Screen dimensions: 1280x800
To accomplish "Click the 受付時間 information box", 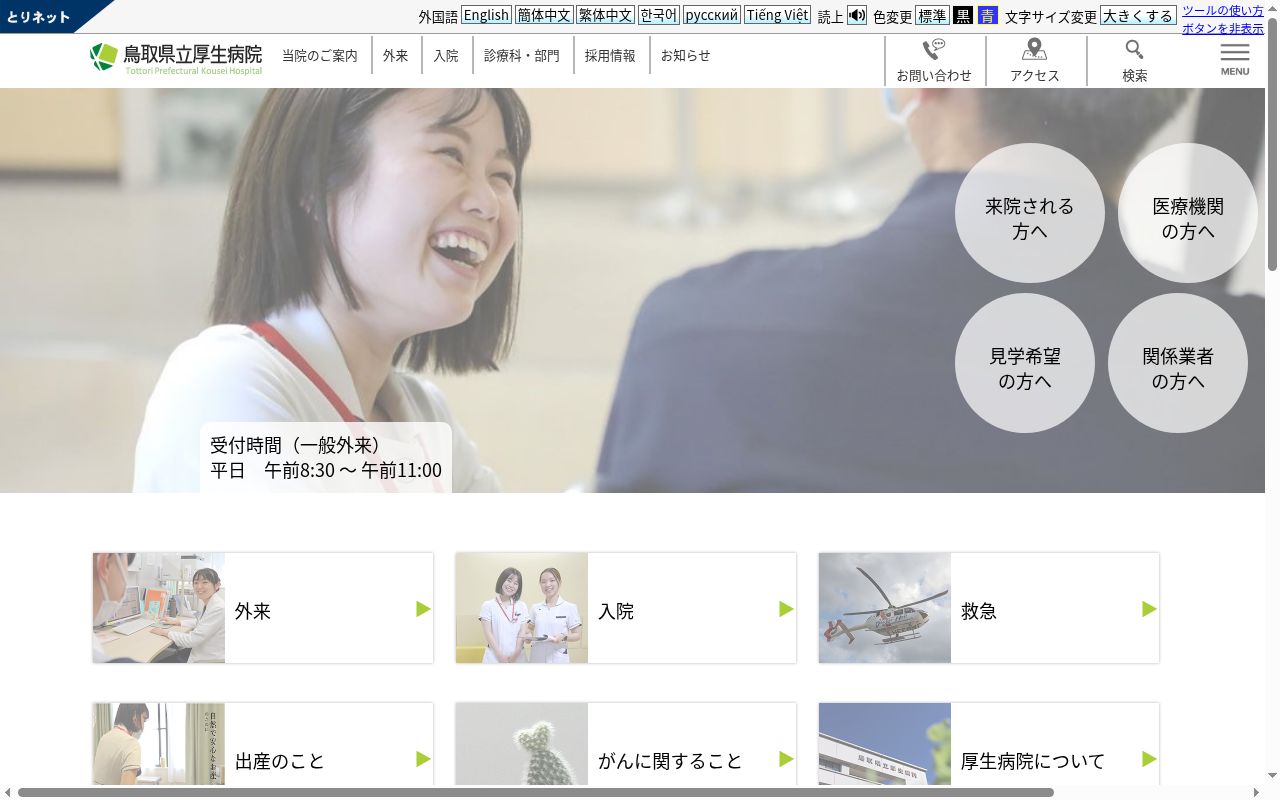I will pos(326,457).
